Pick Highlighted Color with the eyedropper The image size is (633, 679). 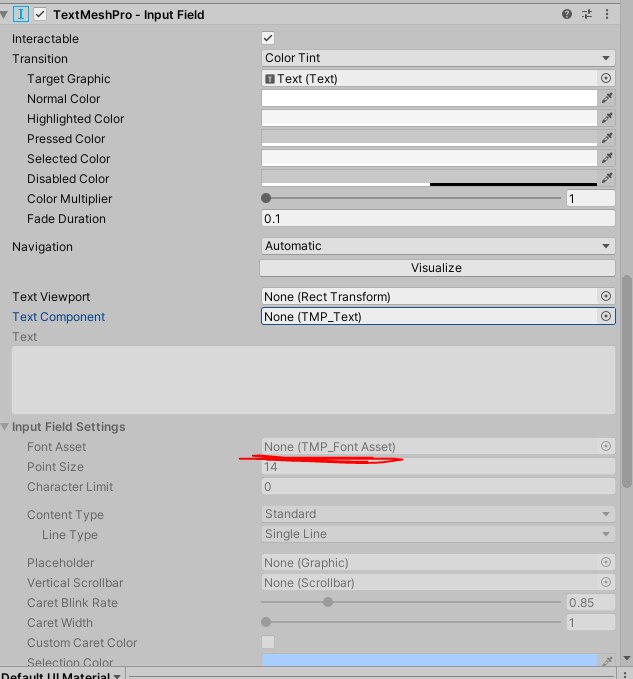(x=607, y=118)
